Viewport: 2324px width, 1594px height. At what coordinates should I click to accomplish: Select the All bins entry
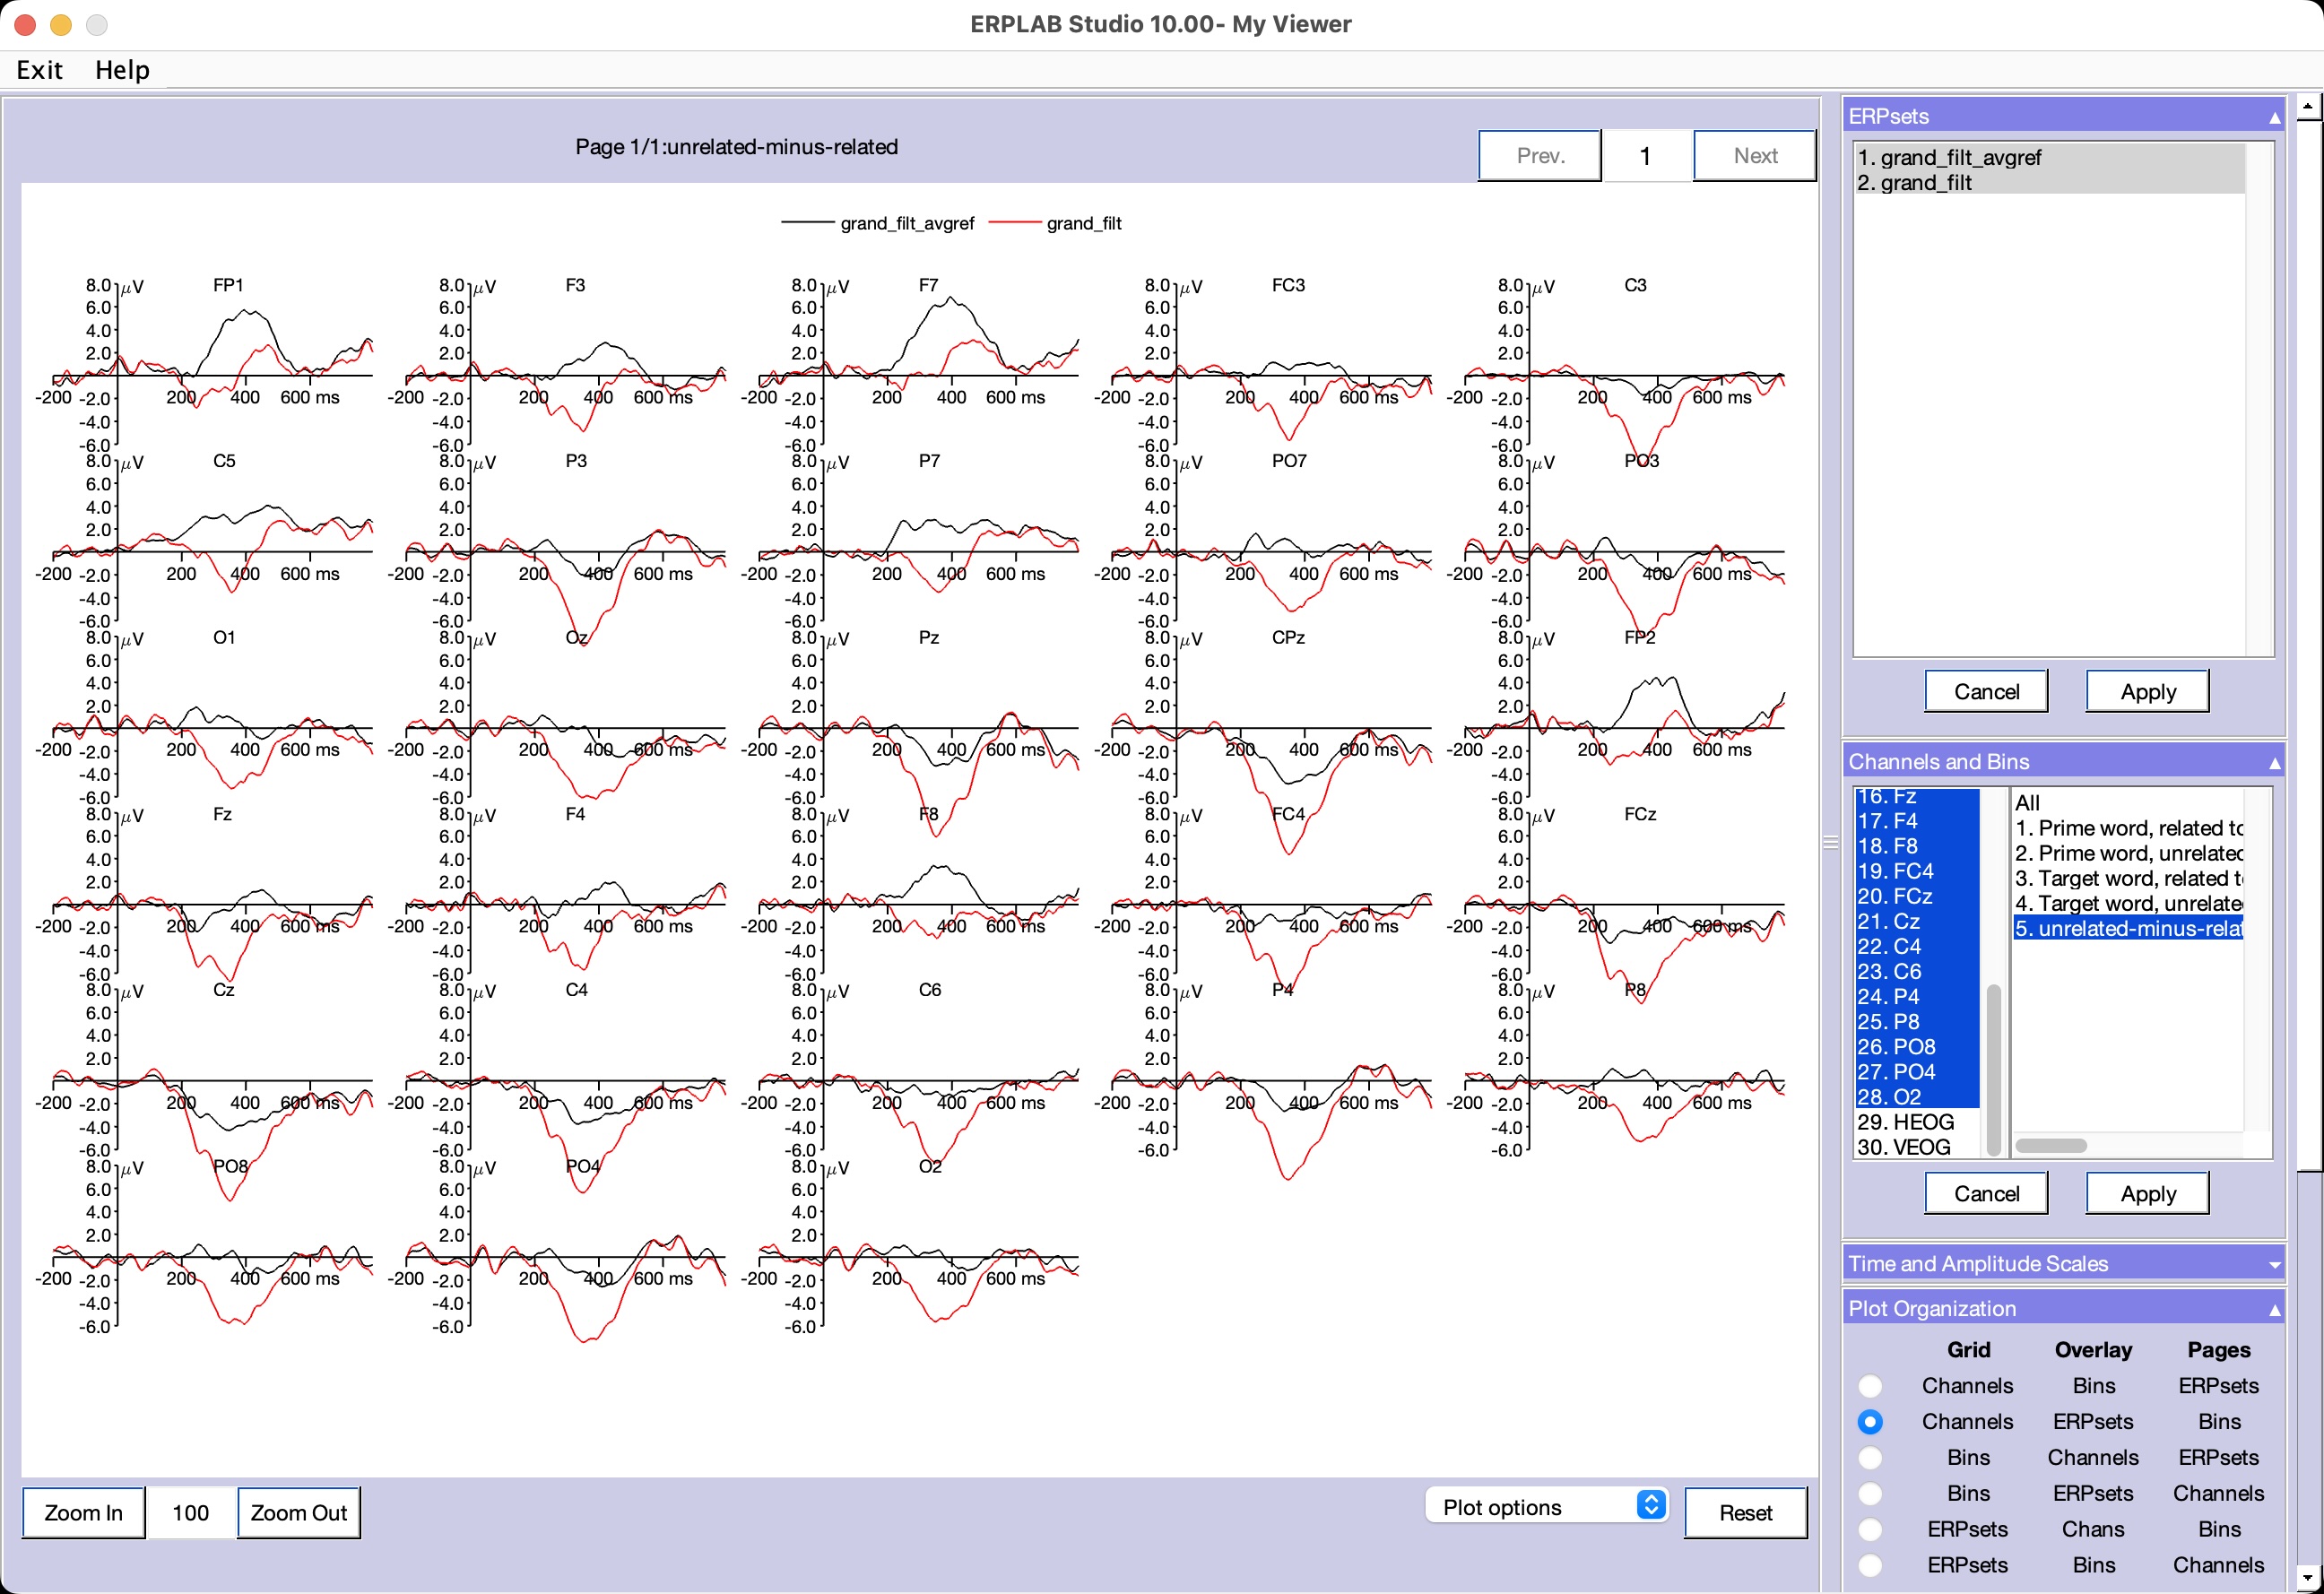pyautogui.click(x=2128, y=803)
